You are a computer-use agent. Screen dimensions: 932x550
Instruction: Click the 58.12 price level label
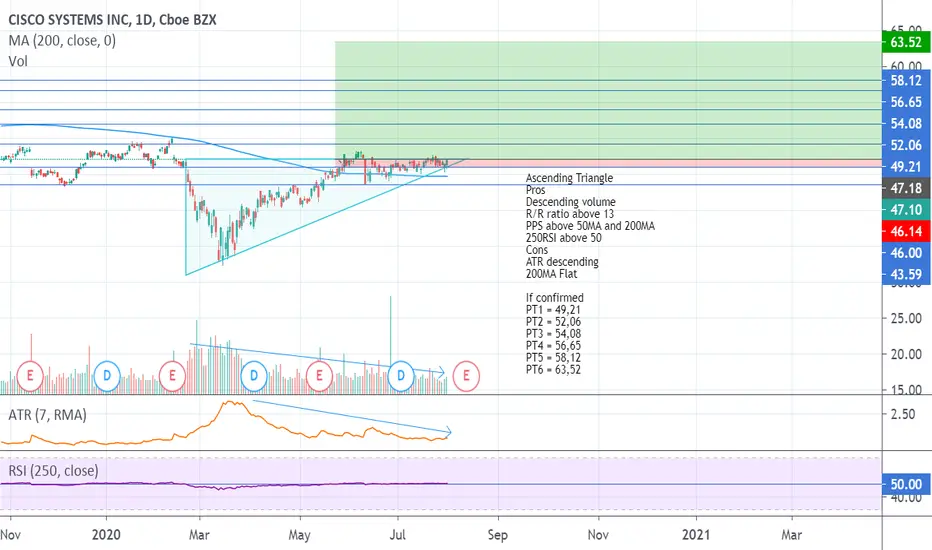click(906, 81)
